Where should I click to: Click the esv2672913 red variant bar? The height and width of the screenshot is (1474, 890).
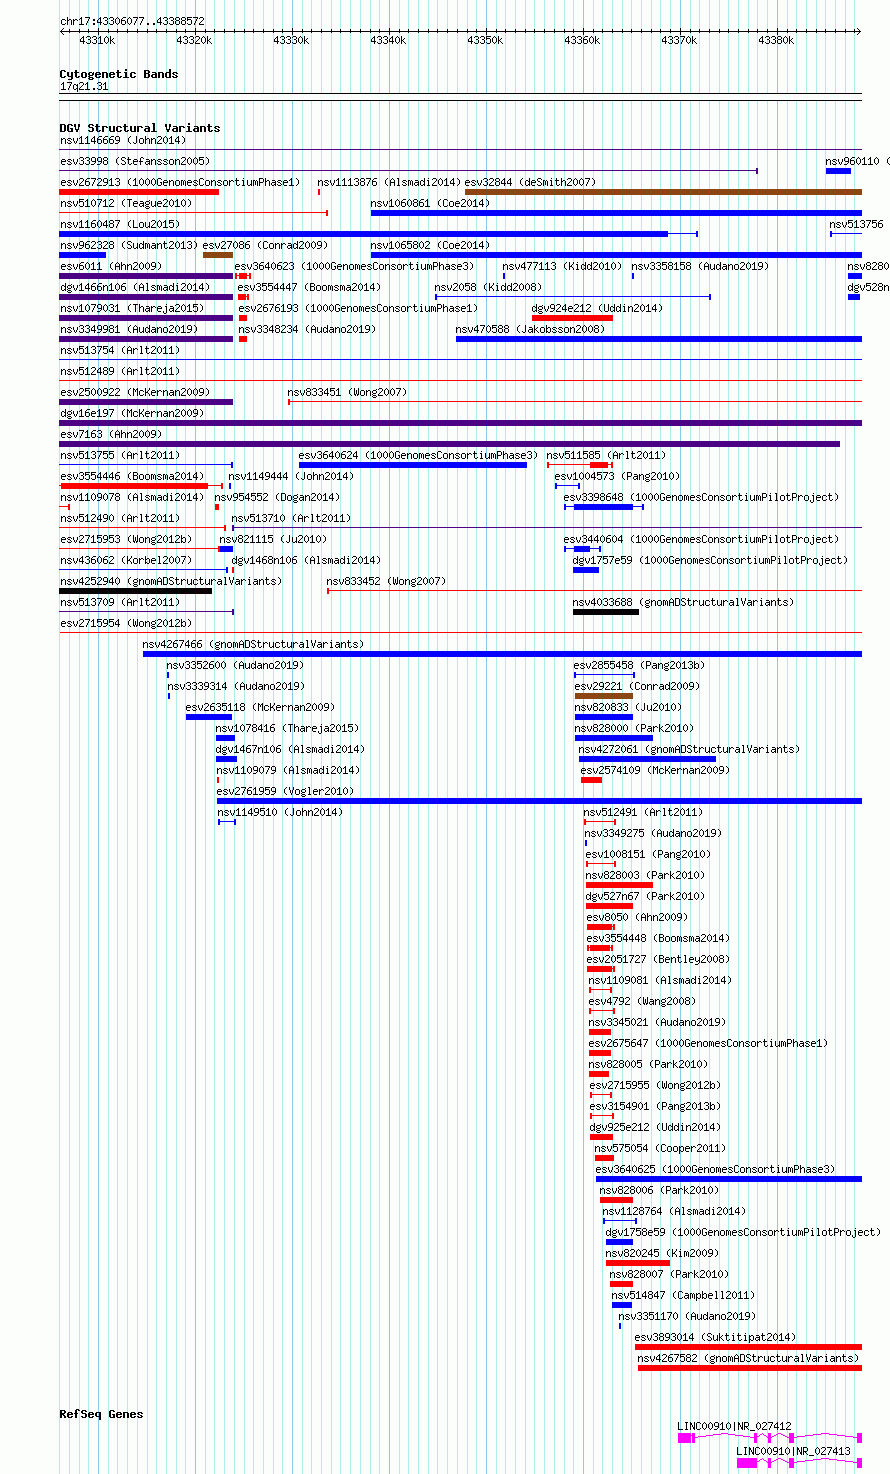click(x=139, y=192)
